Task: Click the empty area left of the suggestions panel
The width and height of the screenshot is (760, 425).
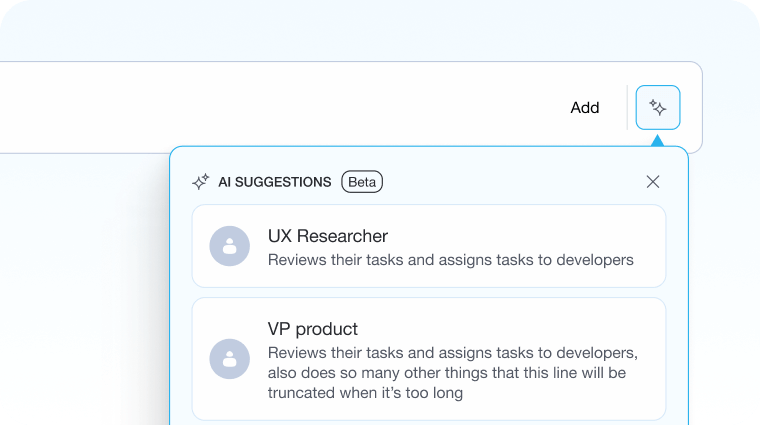Action: point(80,300)
